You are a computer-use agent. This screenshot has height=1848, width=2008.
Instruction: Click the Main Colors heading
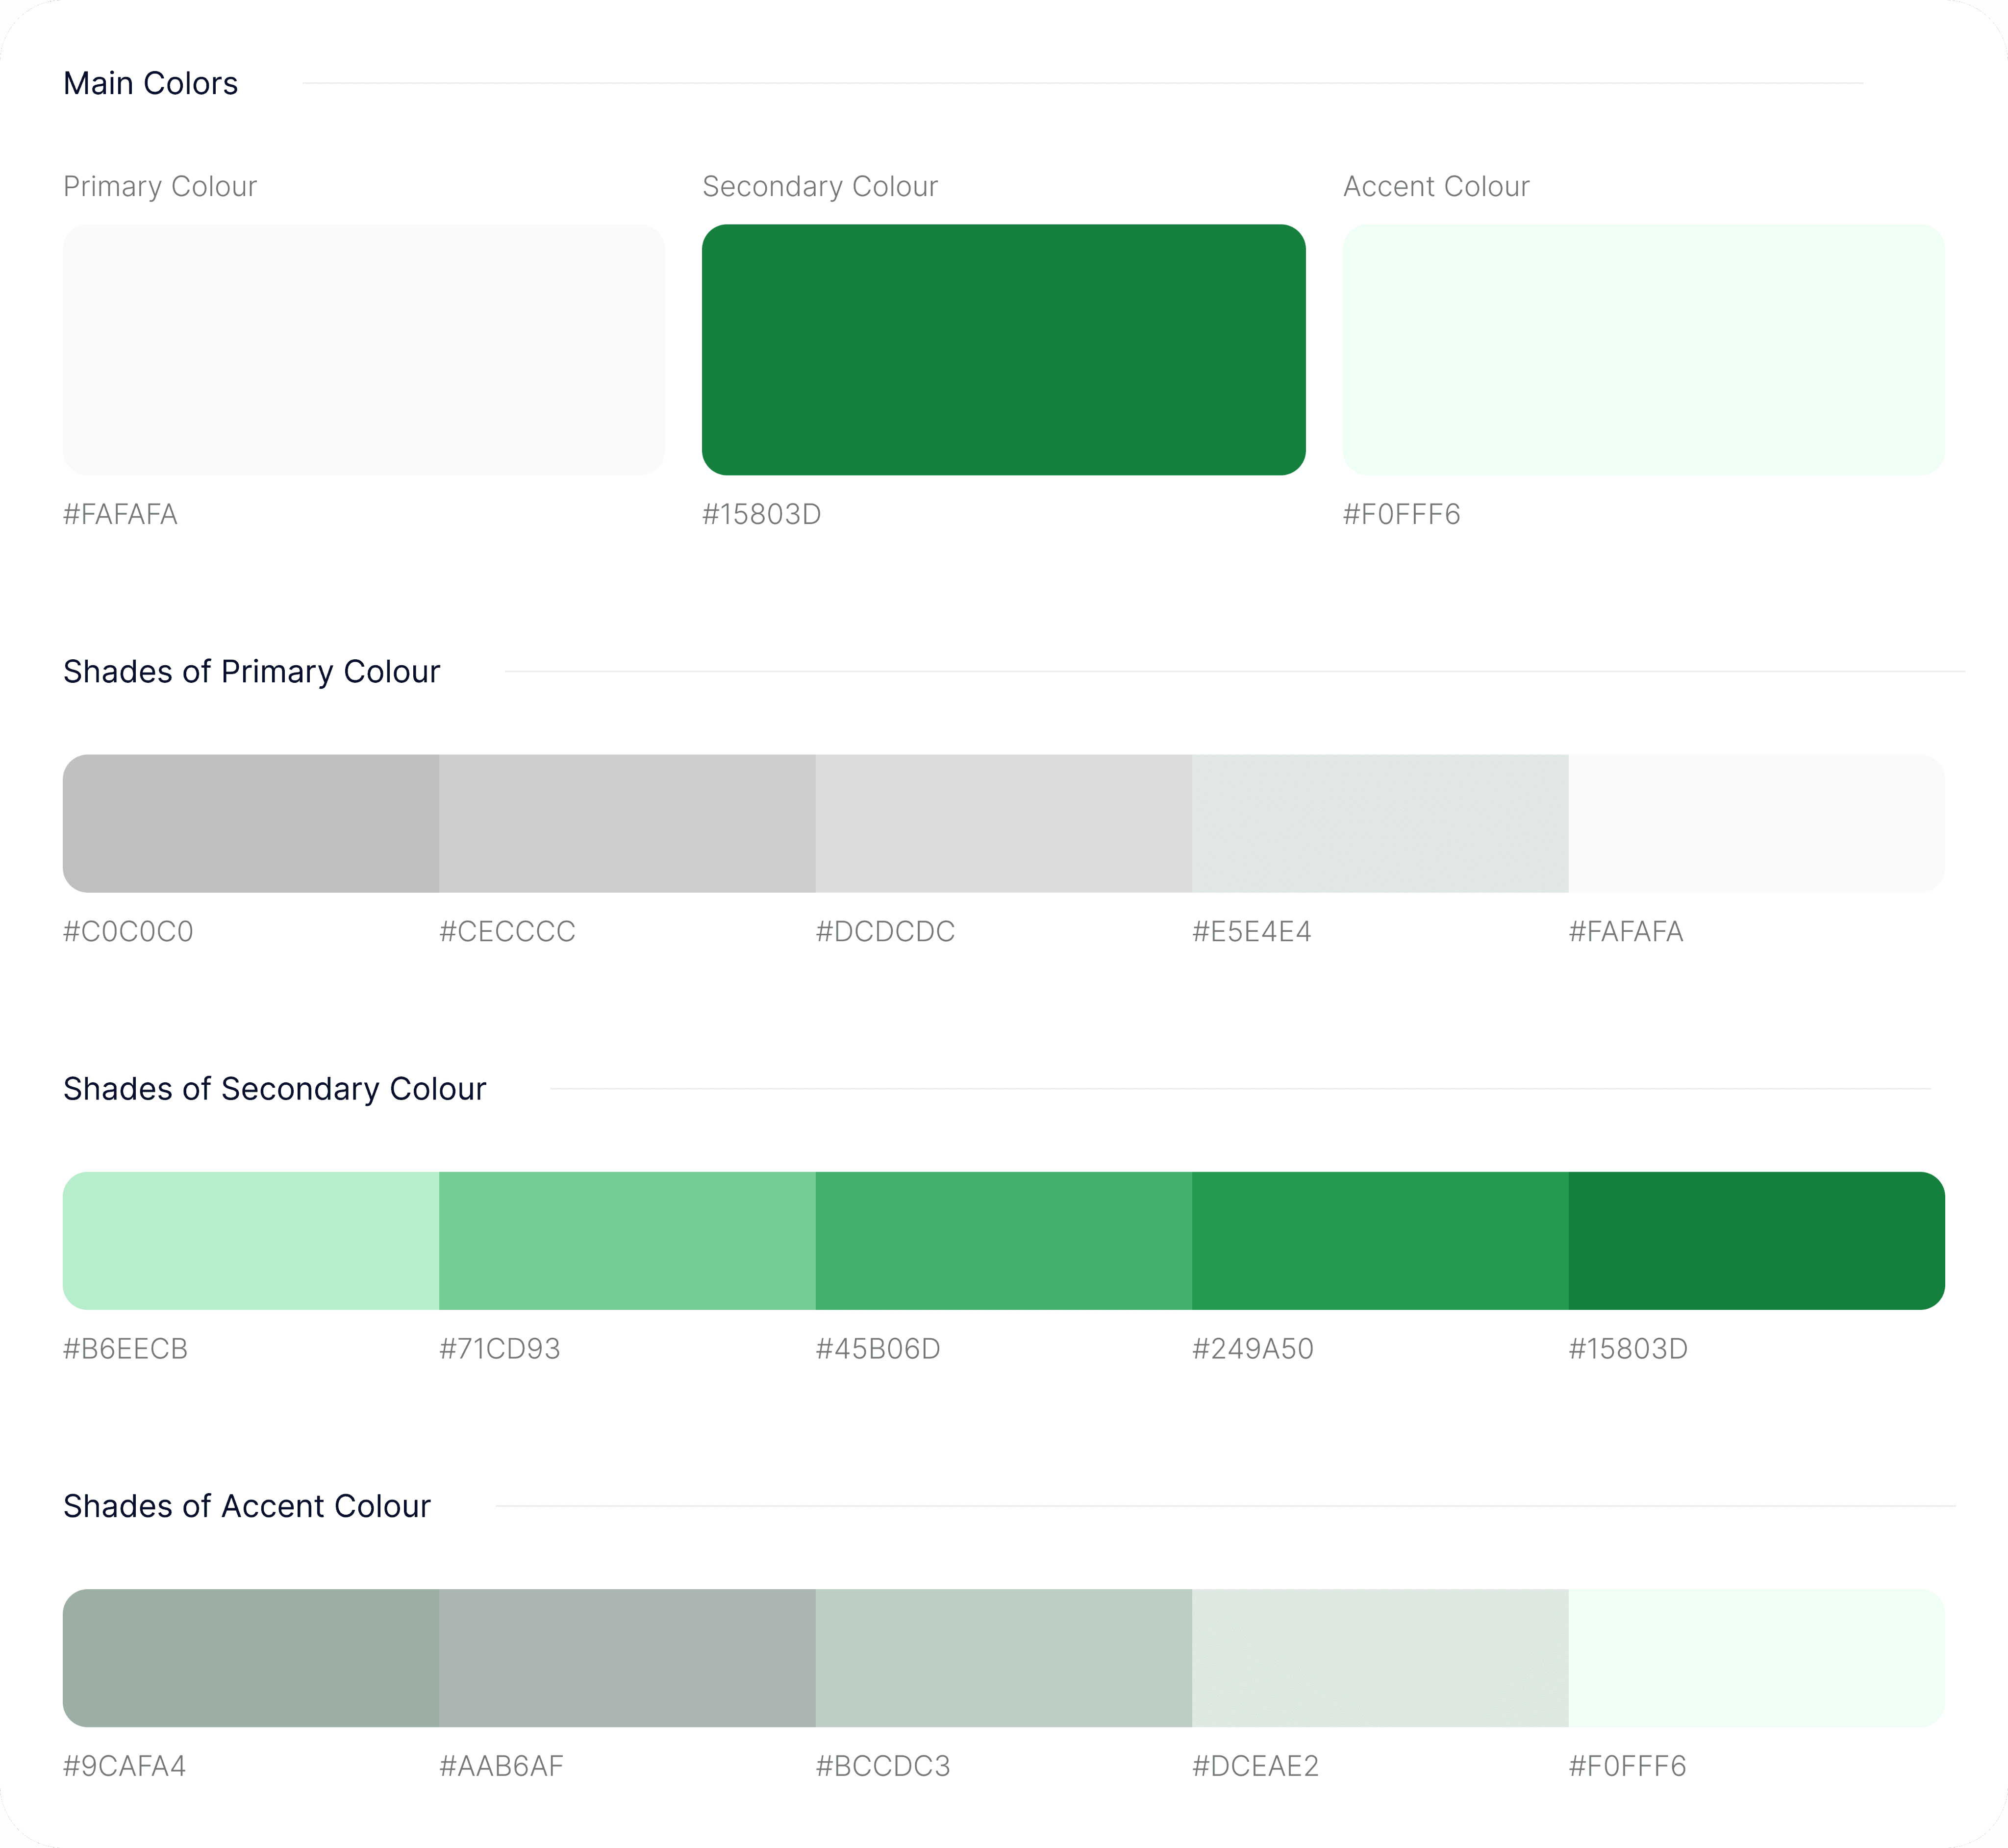click(x=151, y=83)
